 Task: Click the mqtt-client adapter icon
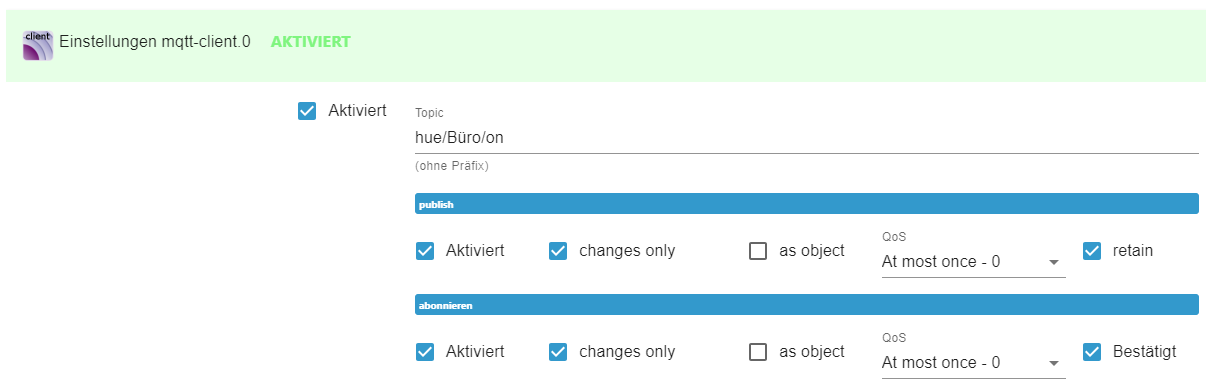click(38, 44)
